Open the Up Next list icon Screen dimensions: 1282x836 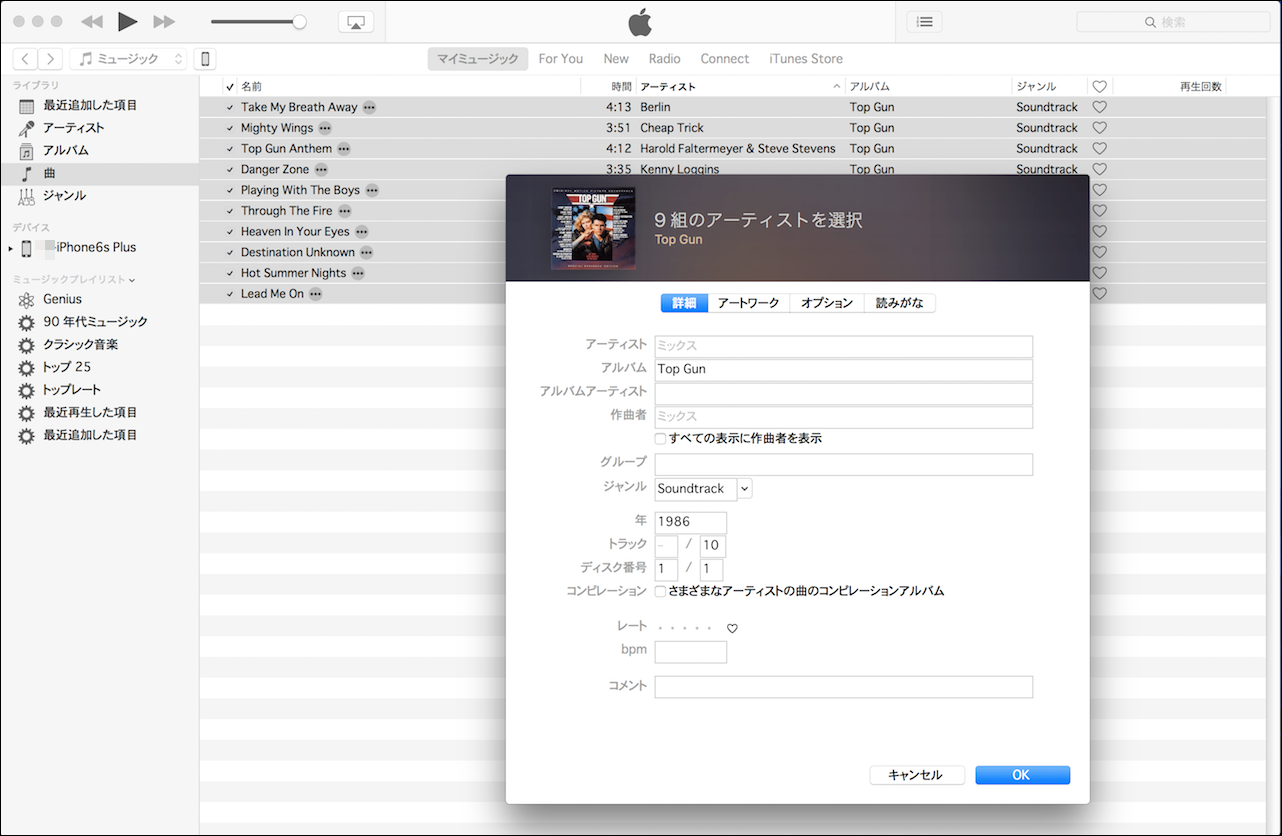[x=924, y=21]
